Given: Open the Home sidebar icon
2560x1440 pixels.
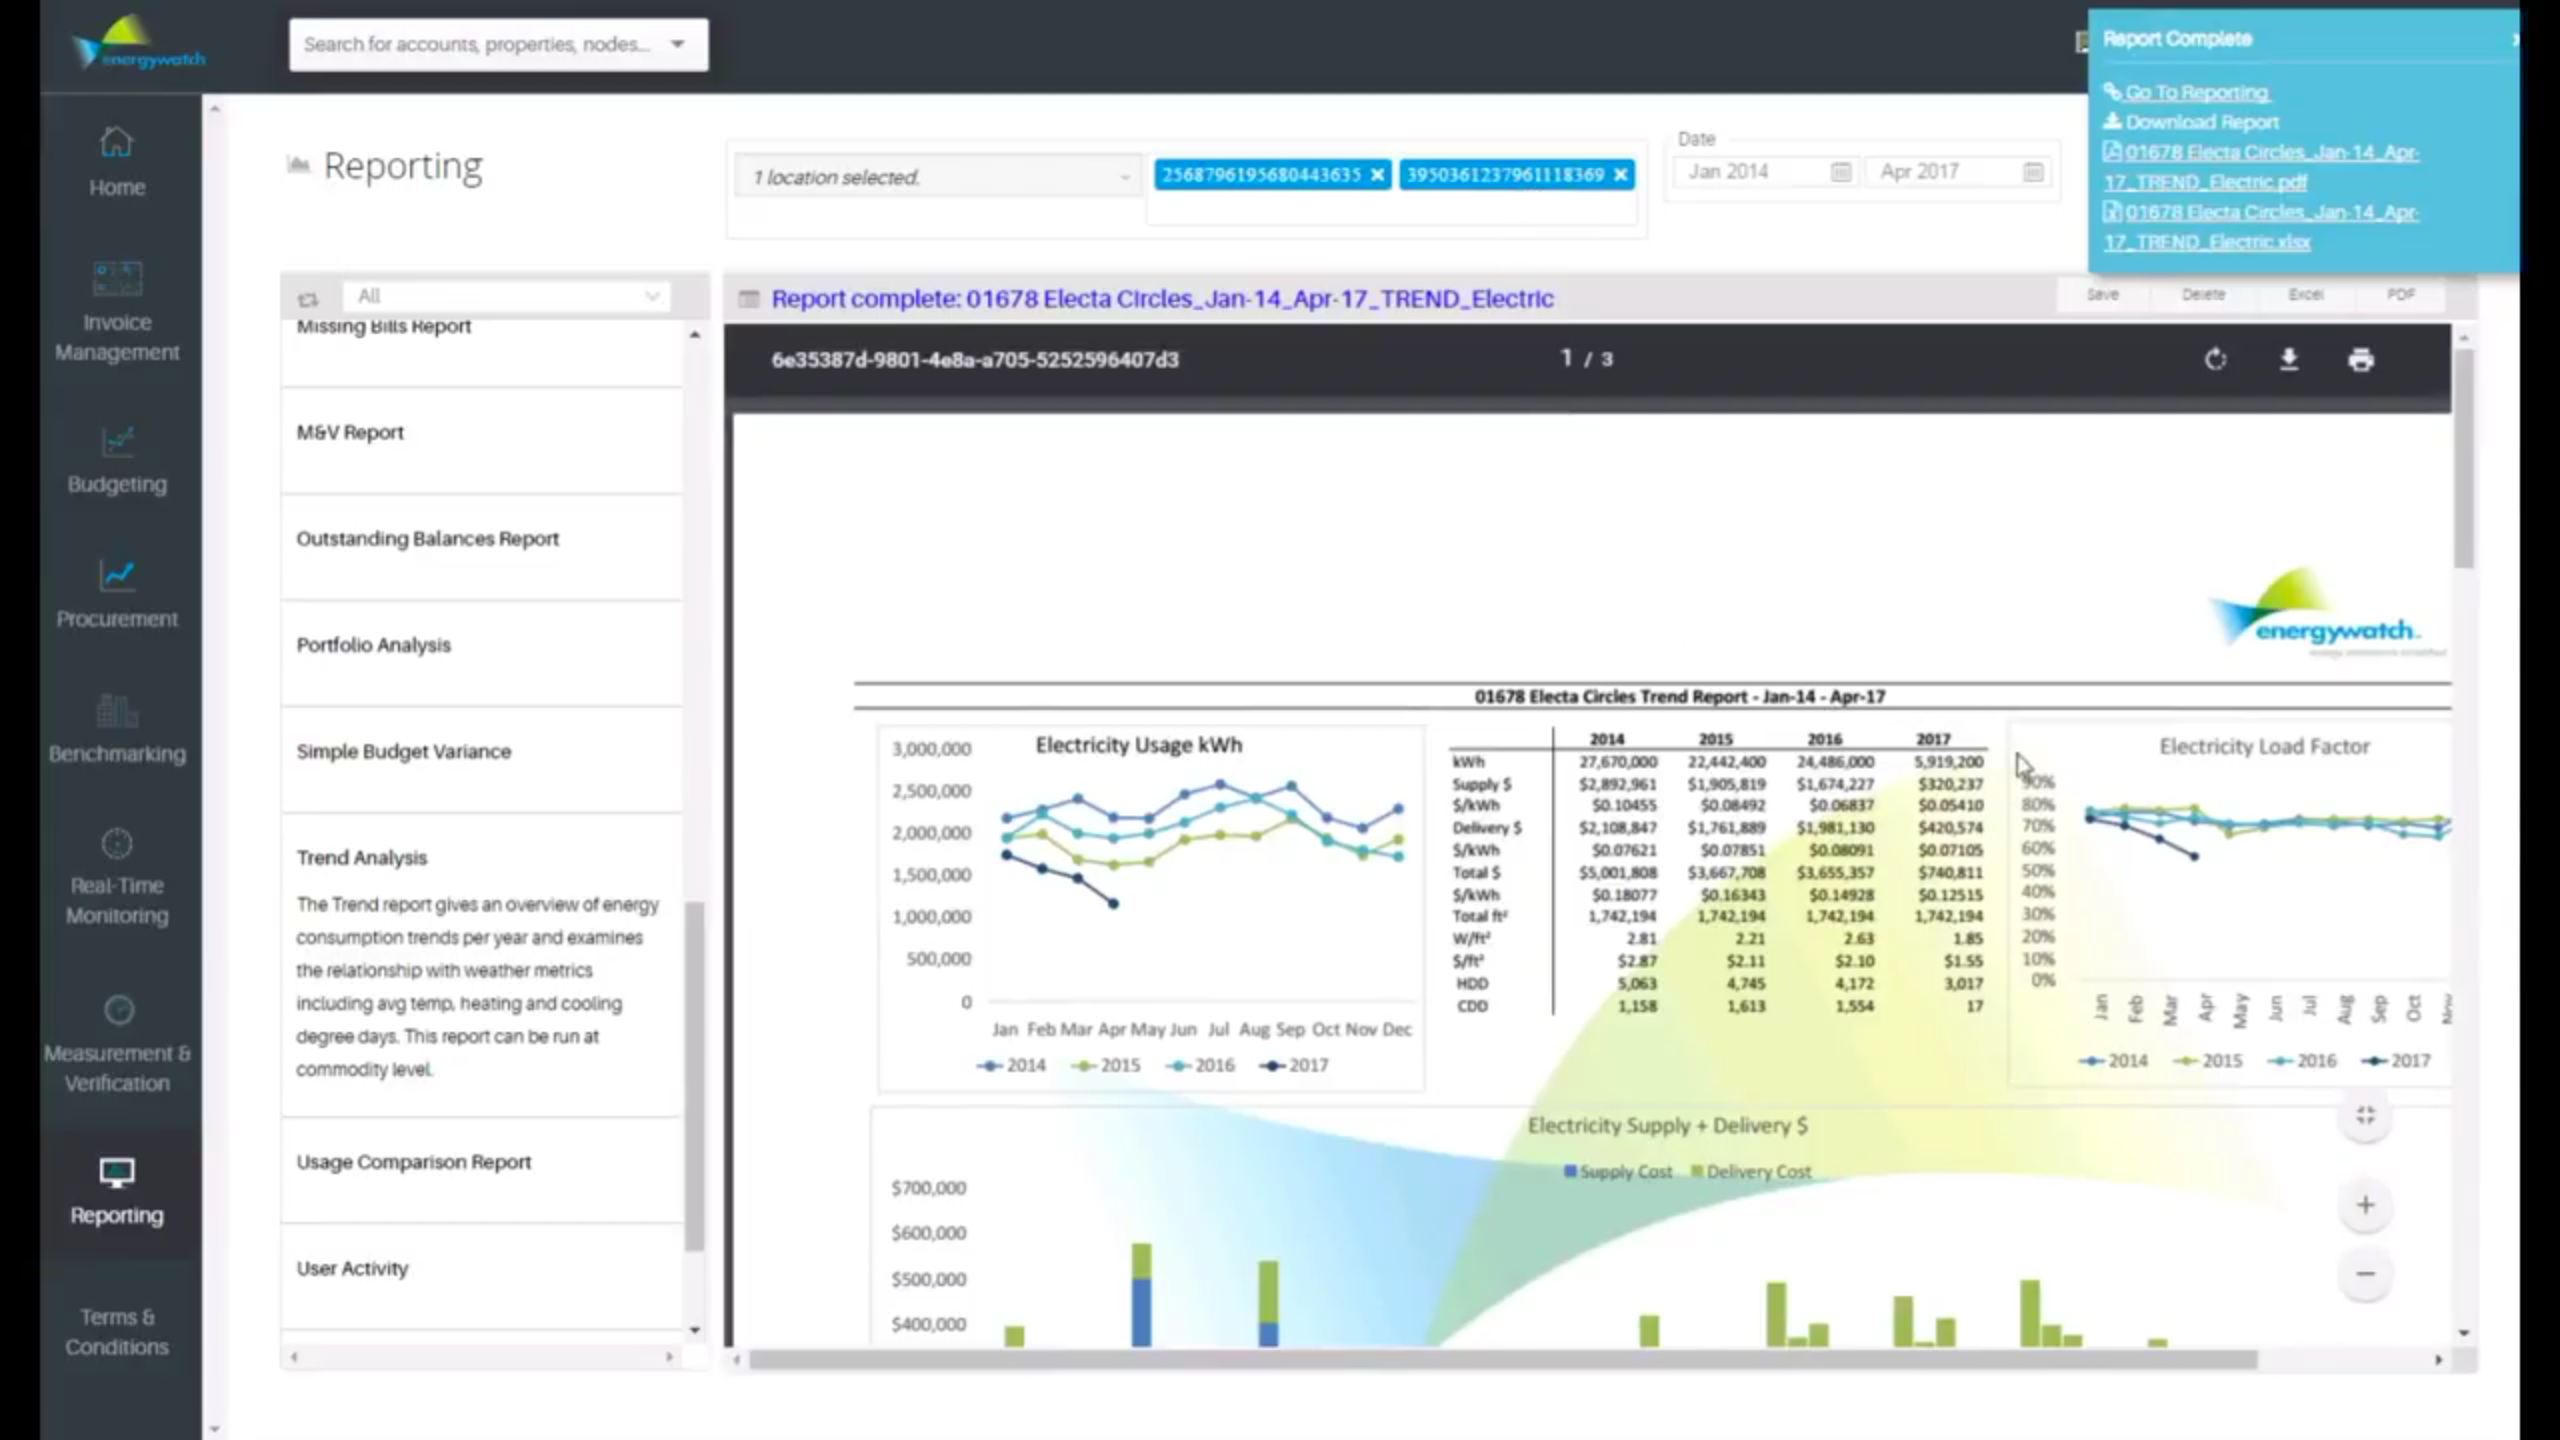Looking at the screenshot, I should 117,160.
